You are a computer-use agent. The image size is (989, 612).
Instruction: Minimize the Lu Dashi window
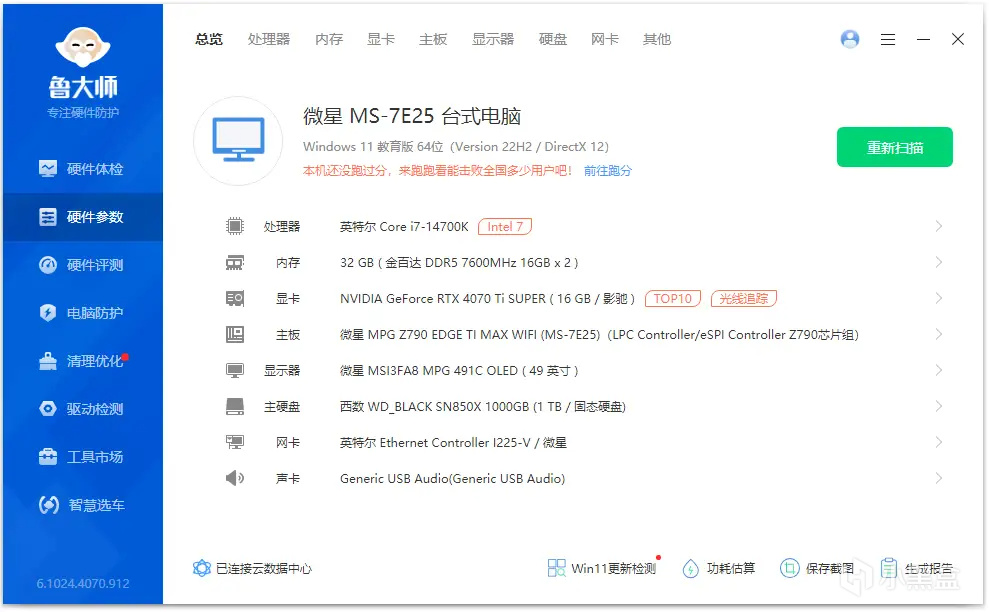923,39
